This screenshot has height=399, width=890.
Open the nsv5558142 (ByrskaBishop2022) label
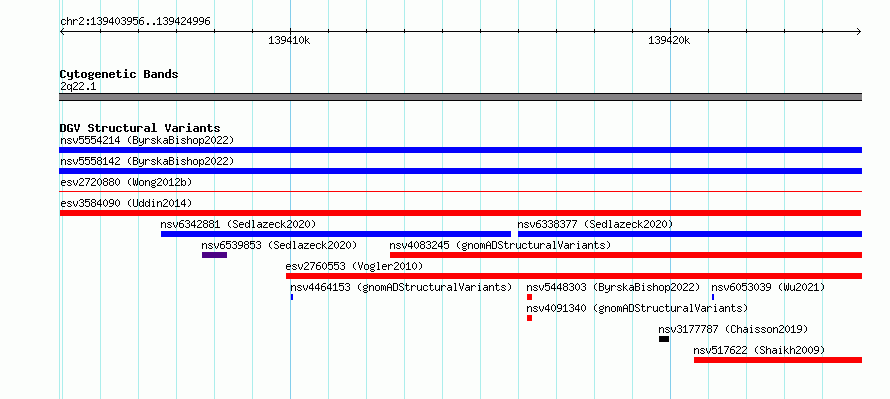point(147,161)
